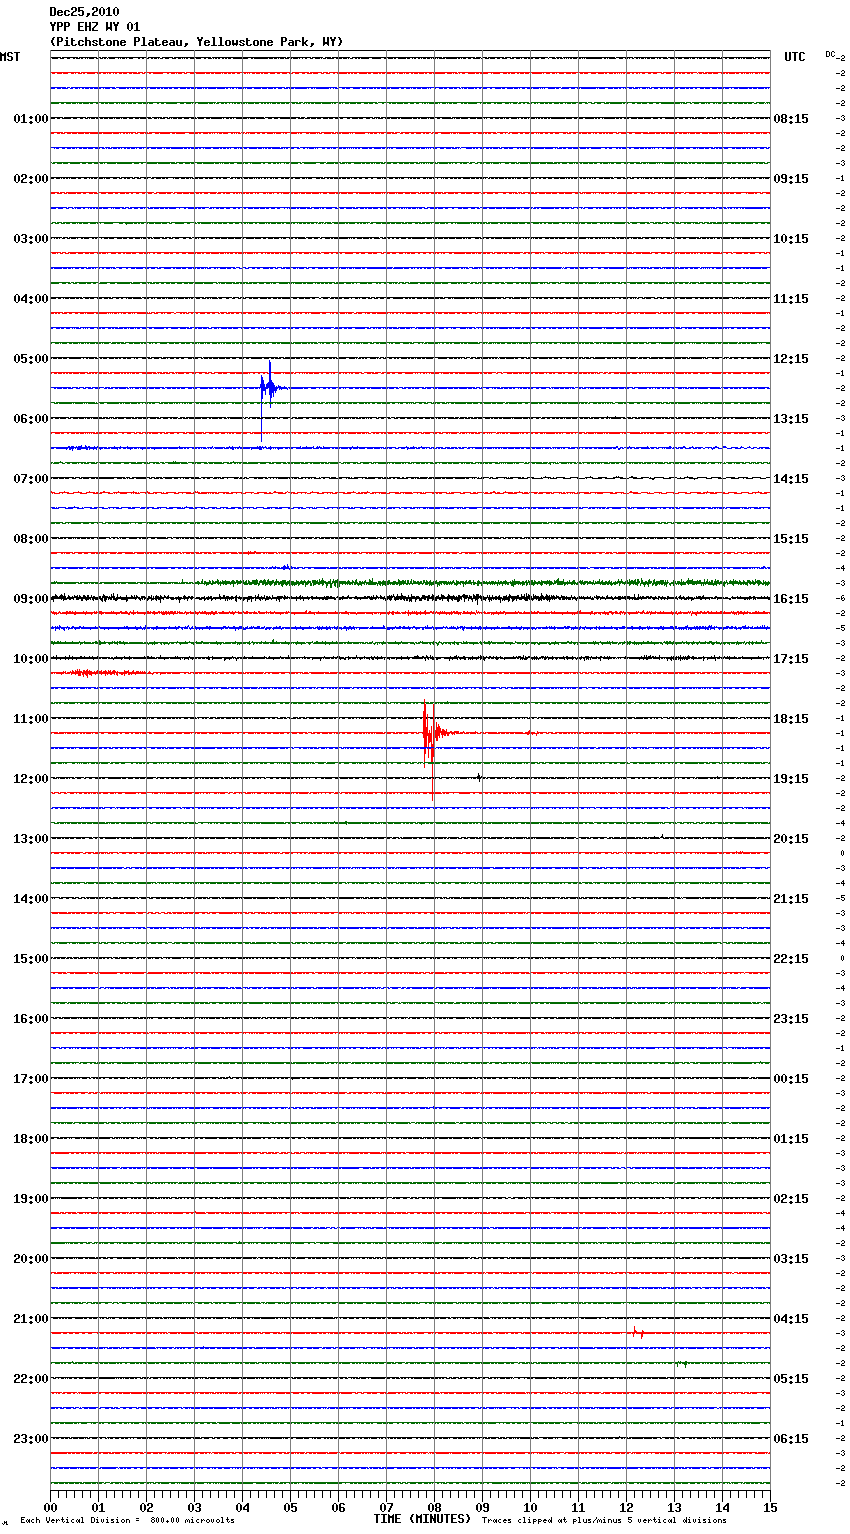Click the TIME (MINUTES) axis title
This screenshot has width=850, height=1534.
tap(422, 1519)
